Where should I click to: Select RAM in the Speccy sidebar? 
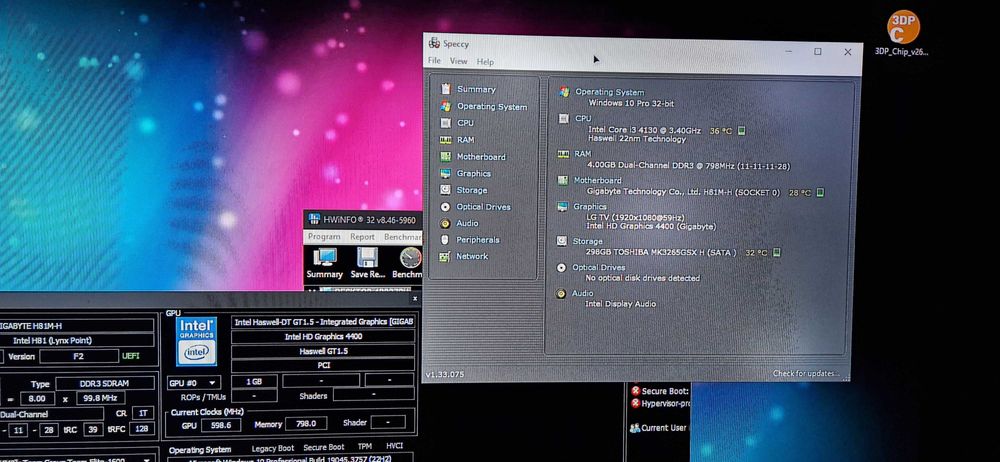pyautogui.click(x=465, y=140)
